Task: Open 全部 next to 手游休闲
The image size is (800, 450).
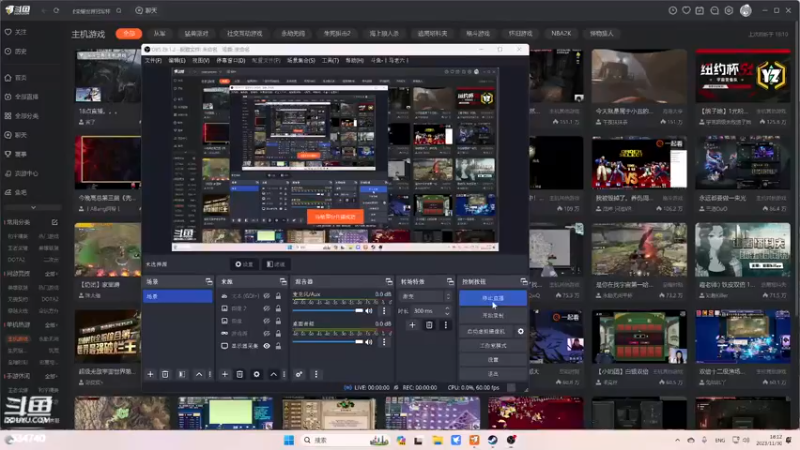Action: 51,376
